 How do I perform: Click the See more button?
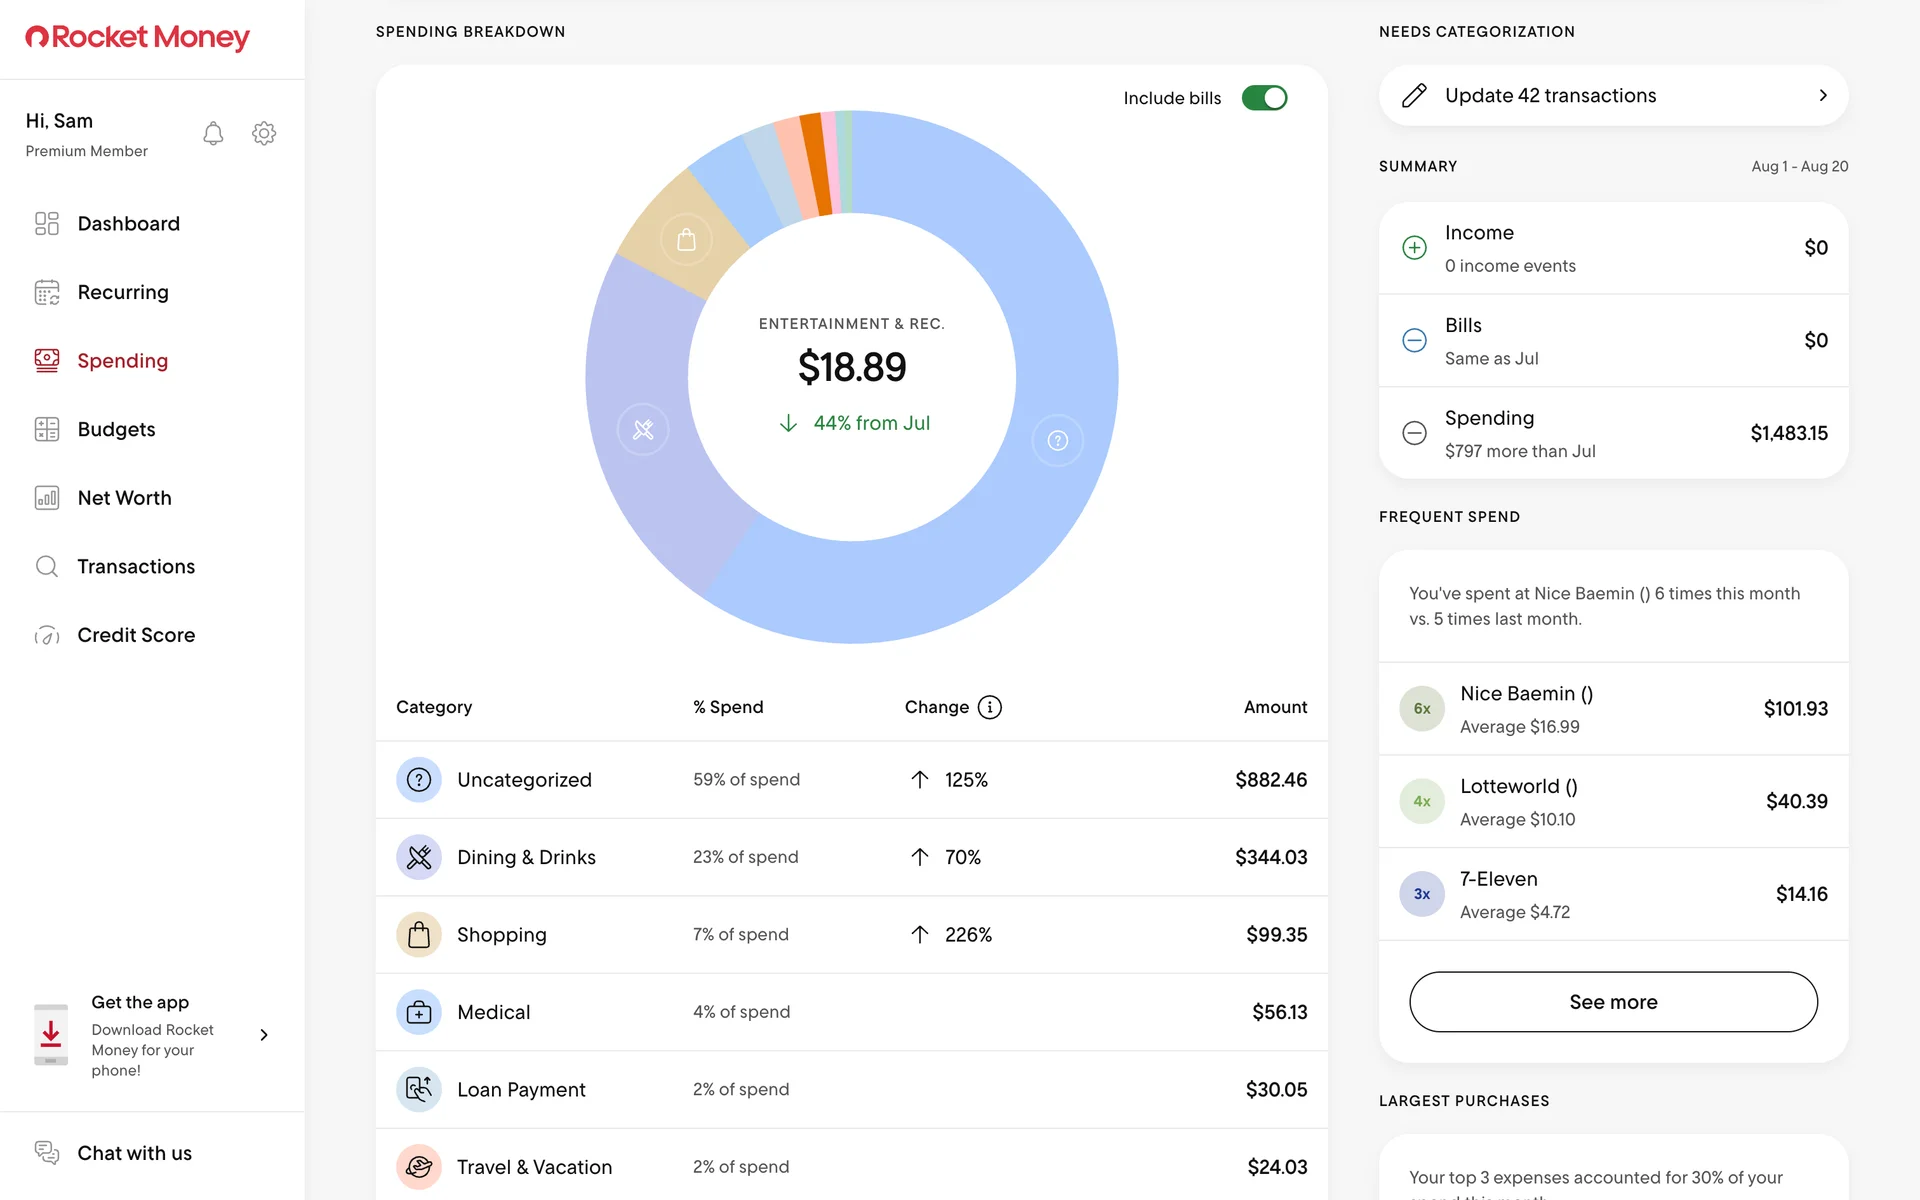tap(1612, 1002)
